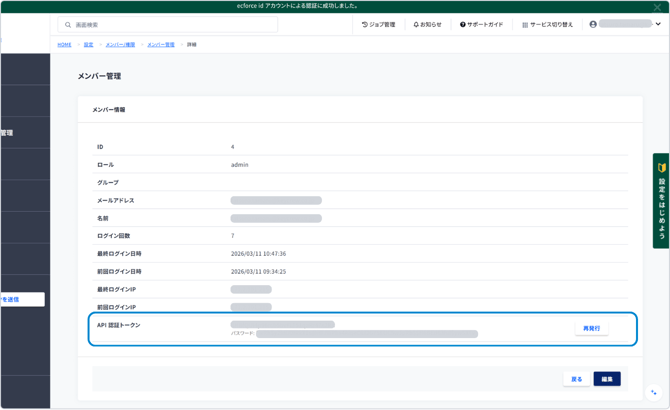Open the サポートガイド help guide
Screen dimensions: 670x410
[481, 25]
